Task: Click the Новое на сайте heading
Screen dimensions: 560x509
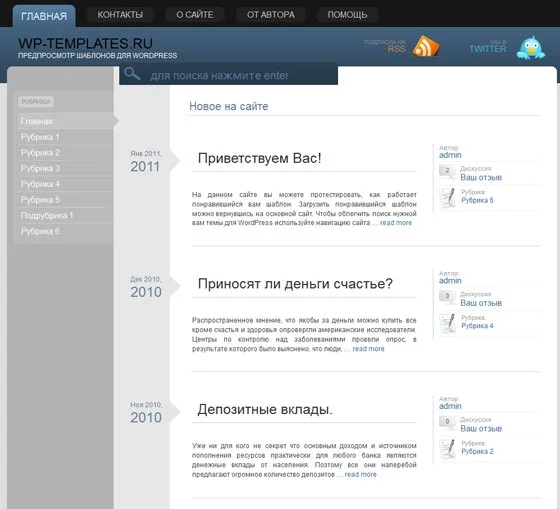Action: [229, 106]
